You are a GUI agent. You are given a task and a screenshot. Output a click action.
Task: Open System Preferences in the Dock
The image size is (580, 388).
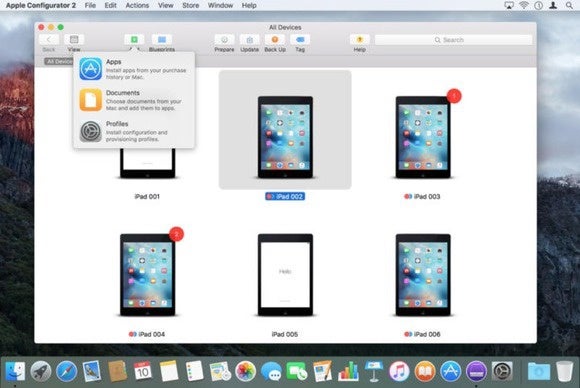pos(502,371)
